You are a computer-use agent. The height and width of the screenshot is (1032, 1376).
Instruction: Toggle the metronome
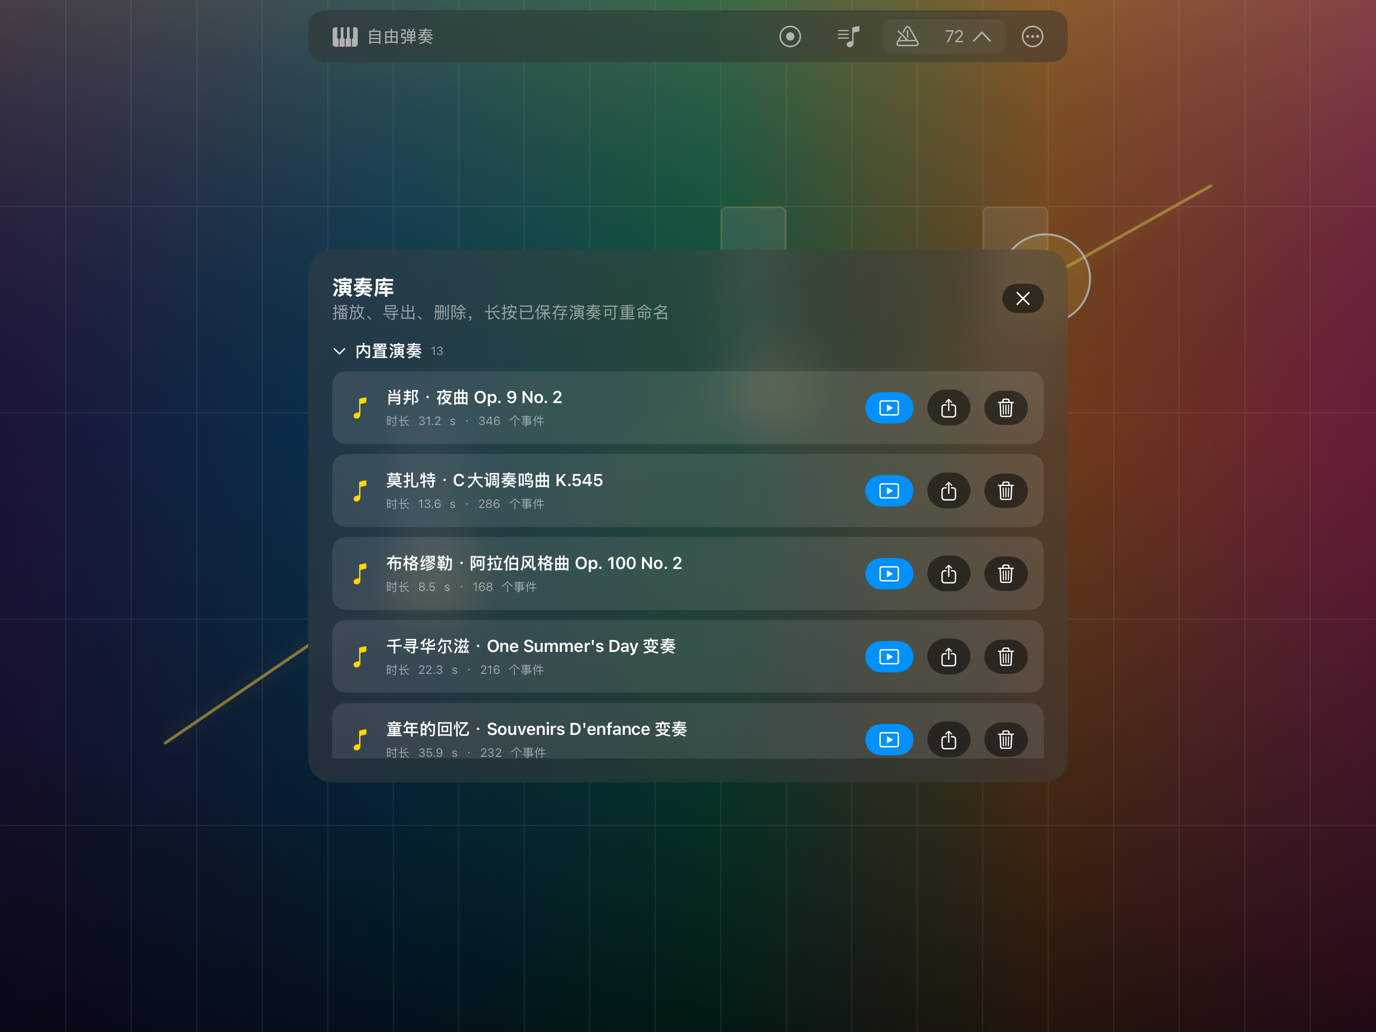point(907,37)
